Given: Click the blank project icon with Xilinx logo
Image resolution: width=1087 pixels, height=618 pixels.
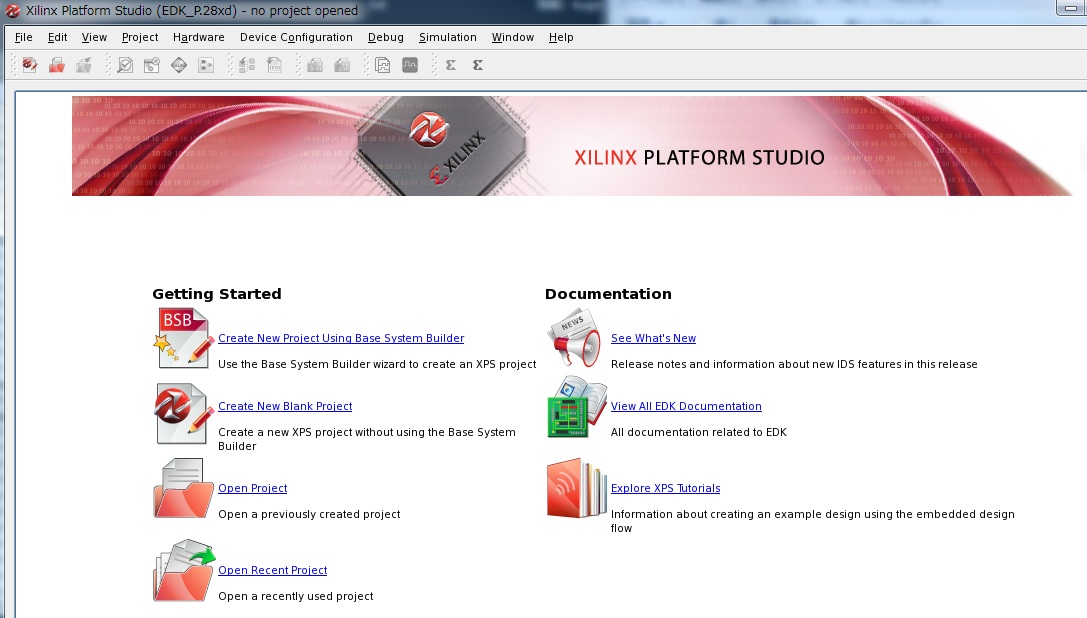Looking at the screenshot, I should pyautogui.click(x=183, y=414).
